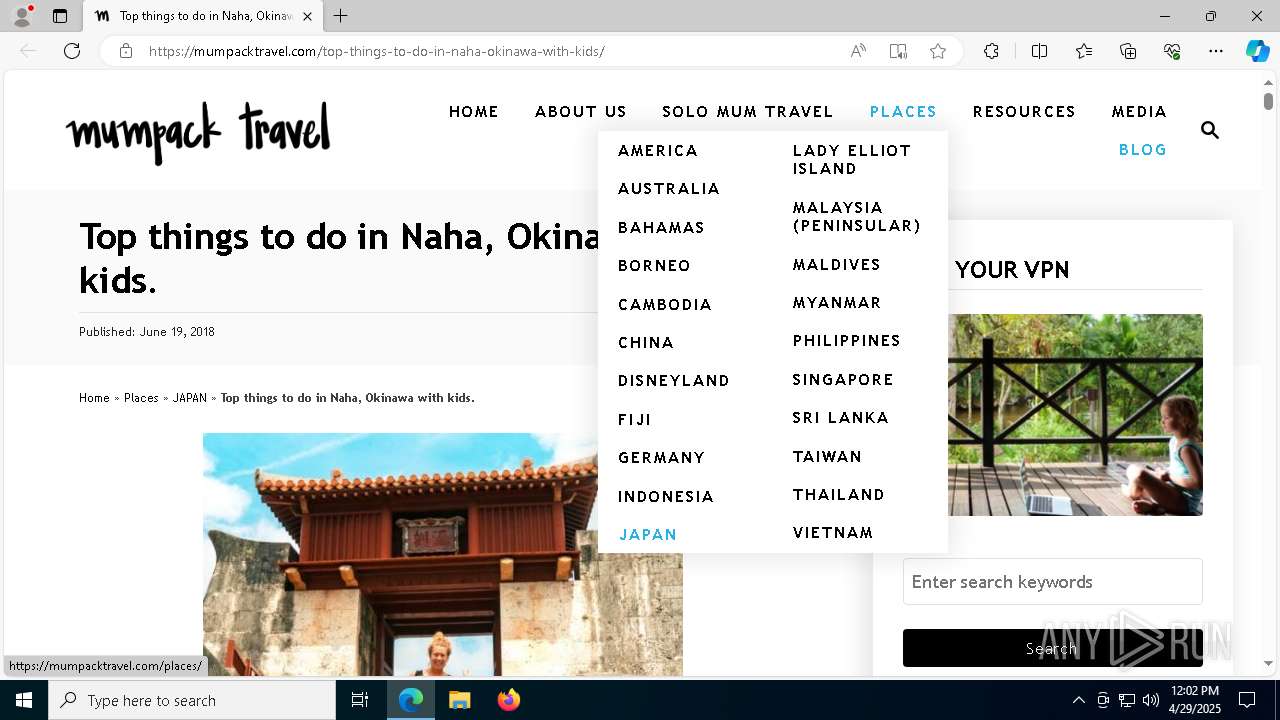Close the Naha Okinawa browser tab

point(307,16)
